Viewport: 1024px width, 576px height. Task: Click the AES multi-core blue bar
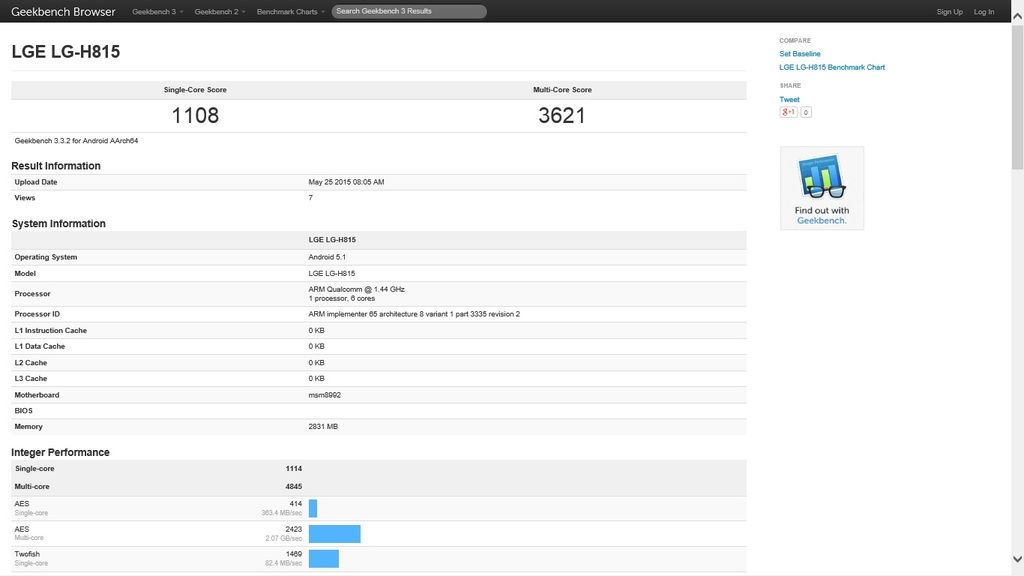coord(334,533)
